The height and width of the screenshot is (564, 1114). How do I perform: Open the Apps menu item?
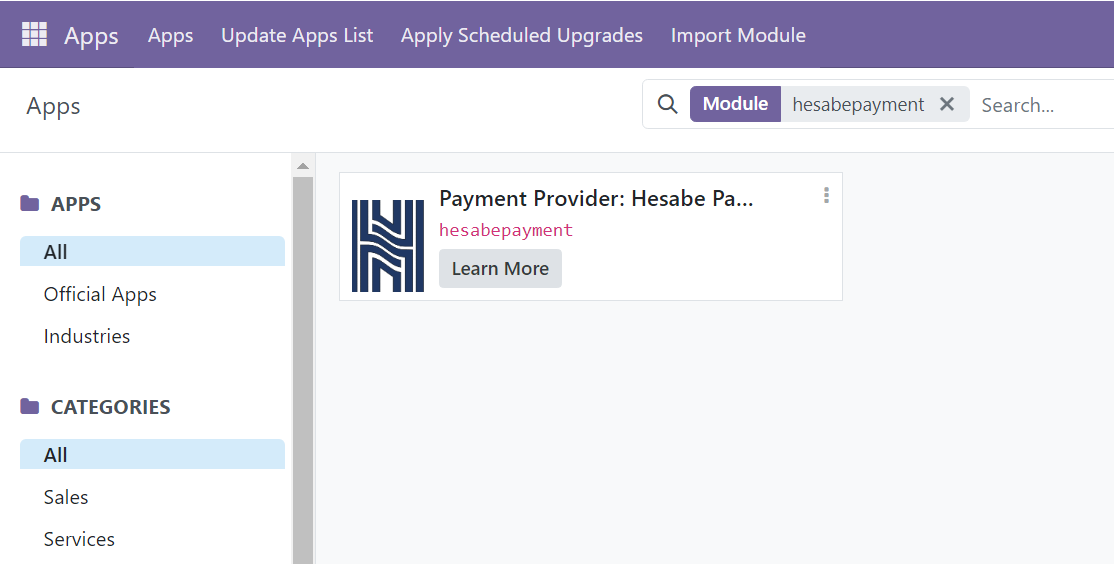coord(170,35)
